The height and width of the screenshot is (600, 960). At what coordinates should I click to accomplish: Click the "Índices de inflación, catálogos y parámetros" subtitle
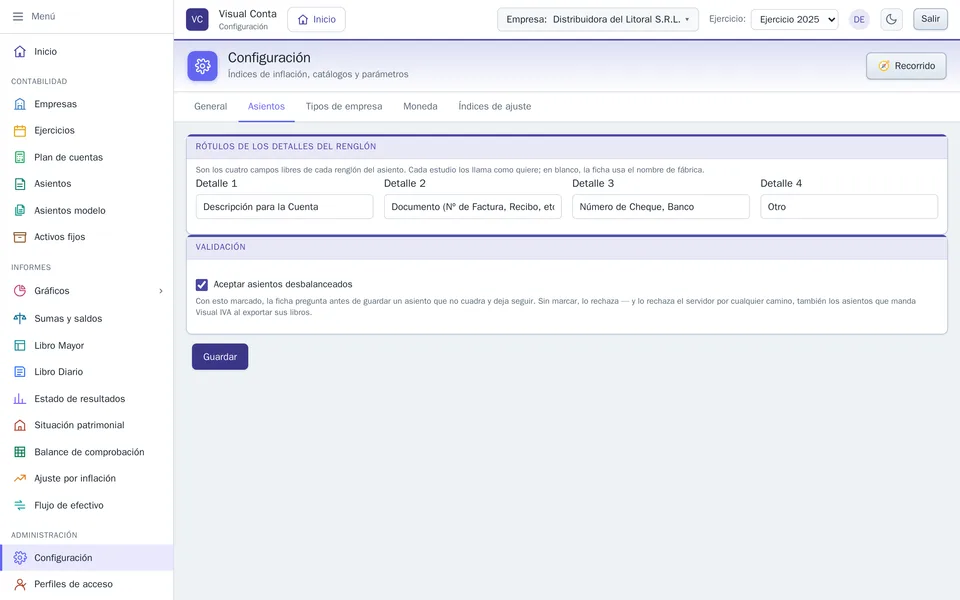(318, 74)
